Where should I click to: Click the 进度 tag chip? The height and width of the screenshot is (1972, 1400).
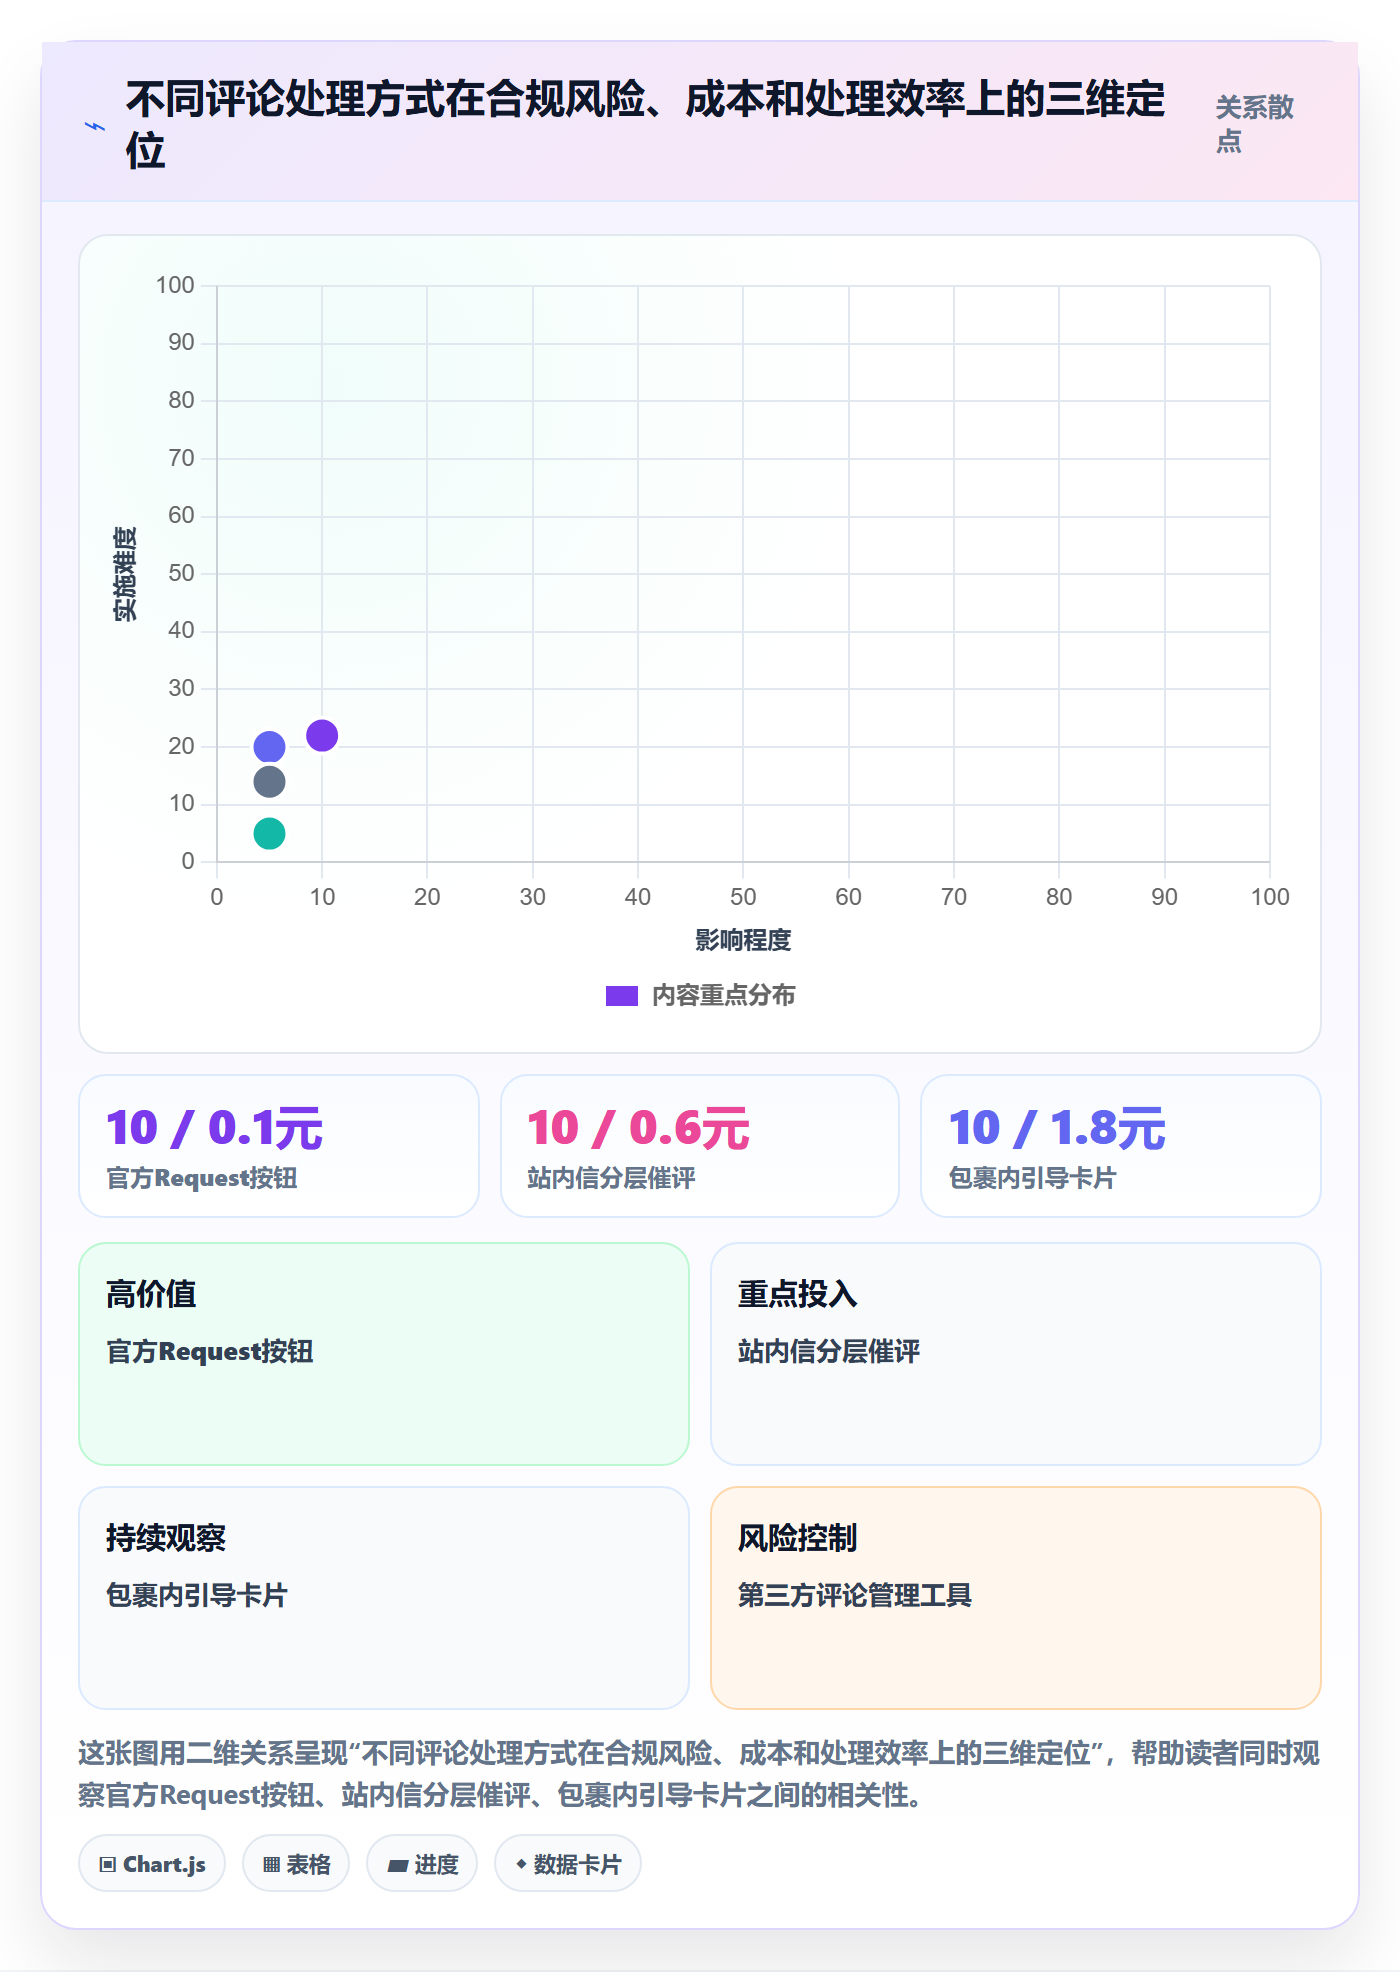[x=422, y=1864]
